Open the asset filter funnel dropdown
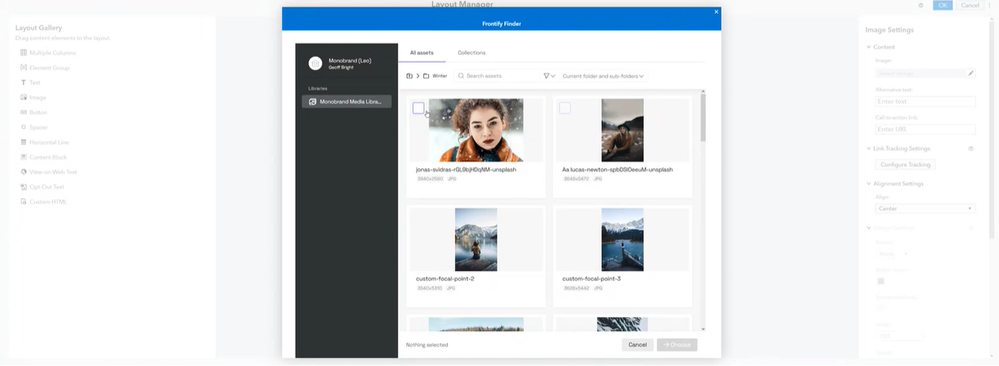This screenshot has height=366, width=999. point(549,76)
